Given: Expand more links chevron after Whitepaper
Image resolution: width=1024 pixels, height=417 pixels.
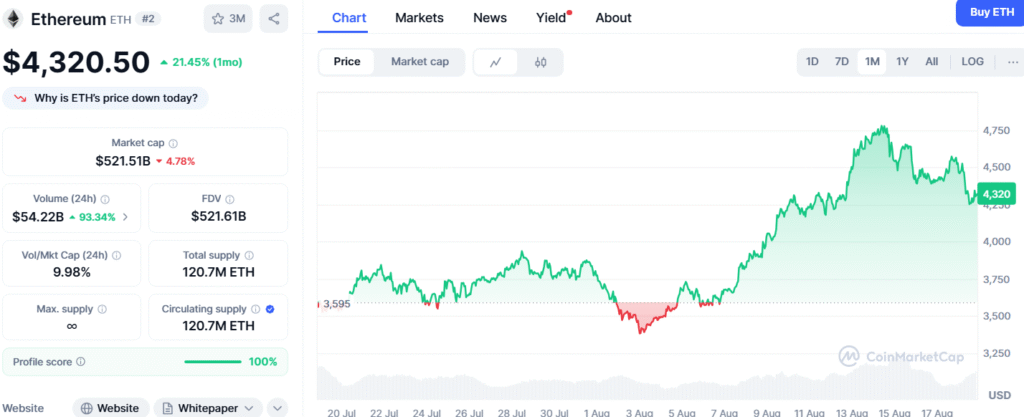Looking at the screenshot, I should pos(279,408).
